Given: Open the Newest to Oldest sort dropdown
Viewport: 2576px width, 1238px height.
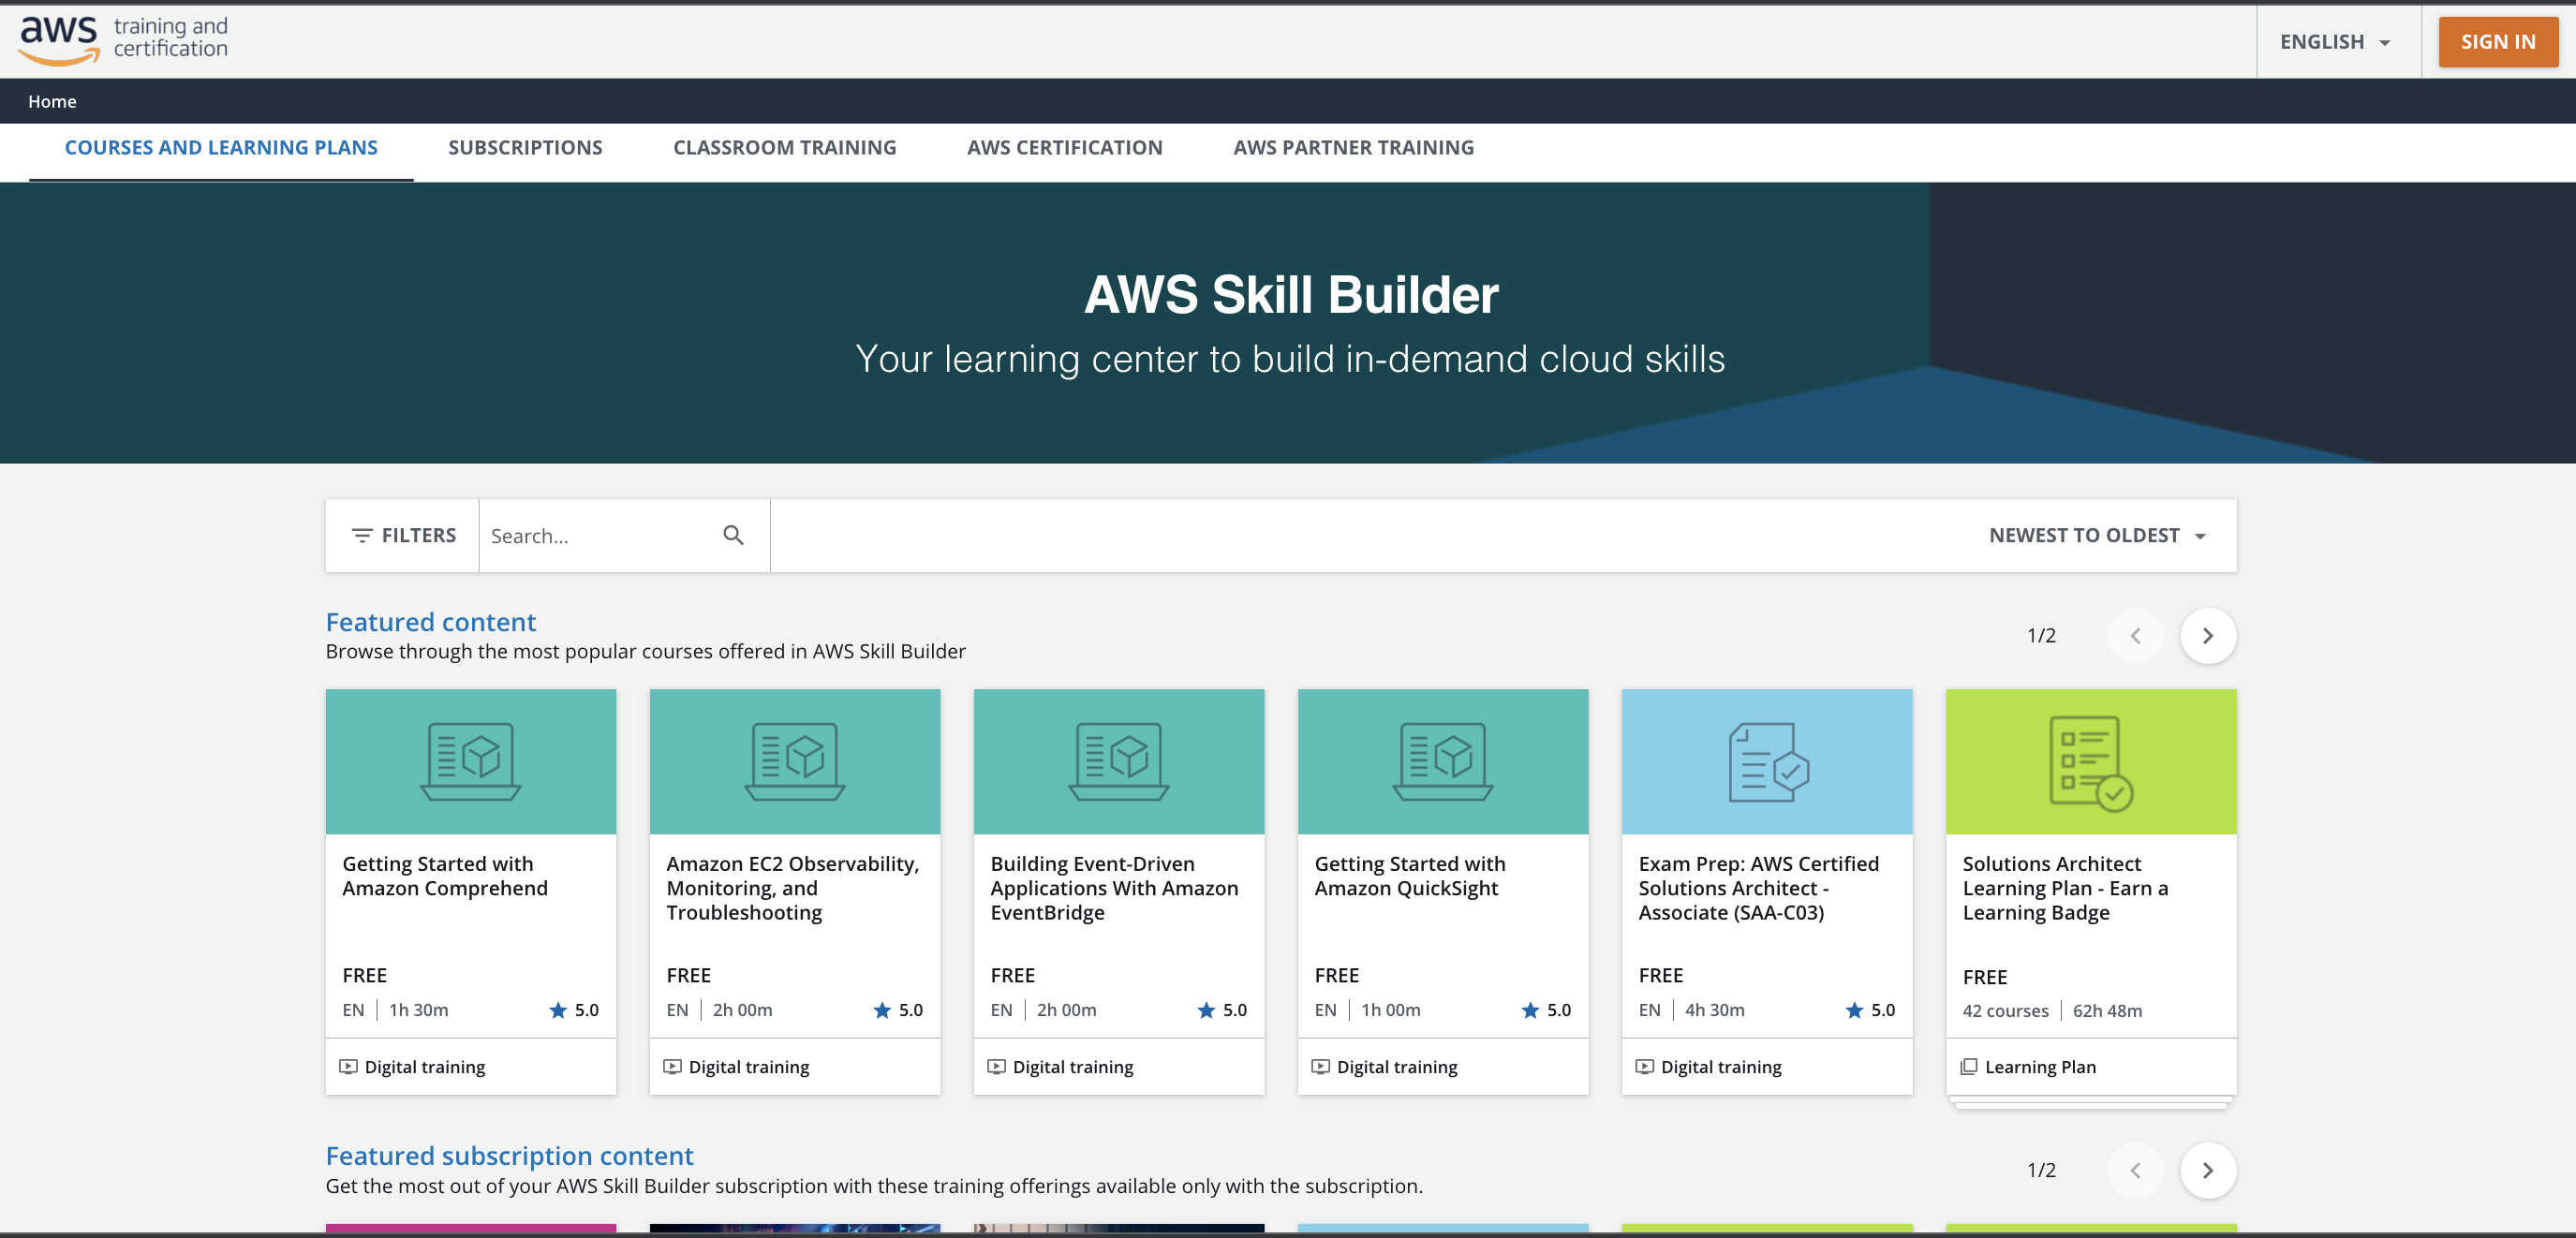Looking at the screenshot, I should (x=2097, y=536).
